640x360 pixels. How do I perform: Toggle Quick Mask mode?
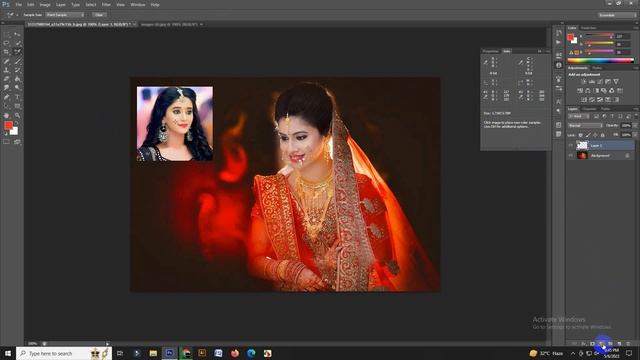[6, 142]
